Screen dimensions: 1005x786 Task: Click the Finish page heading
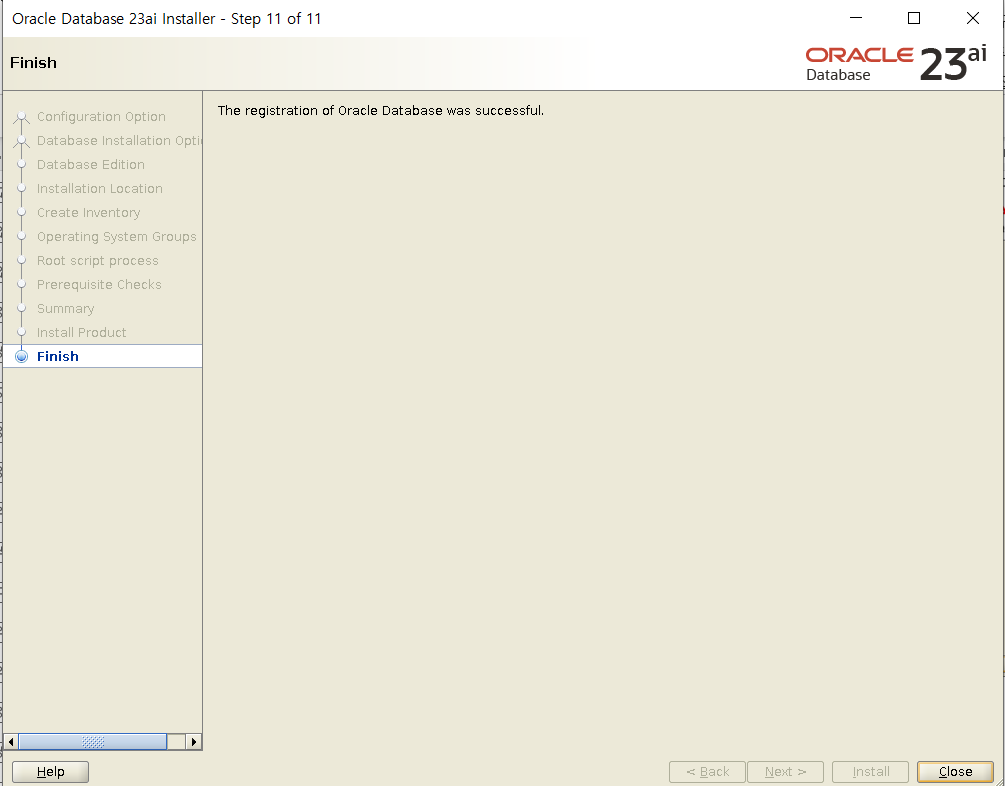33,63
